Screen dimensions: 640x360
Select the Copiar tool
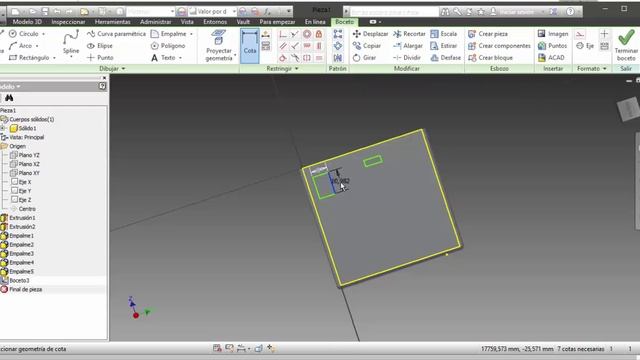tap(367, 46)
